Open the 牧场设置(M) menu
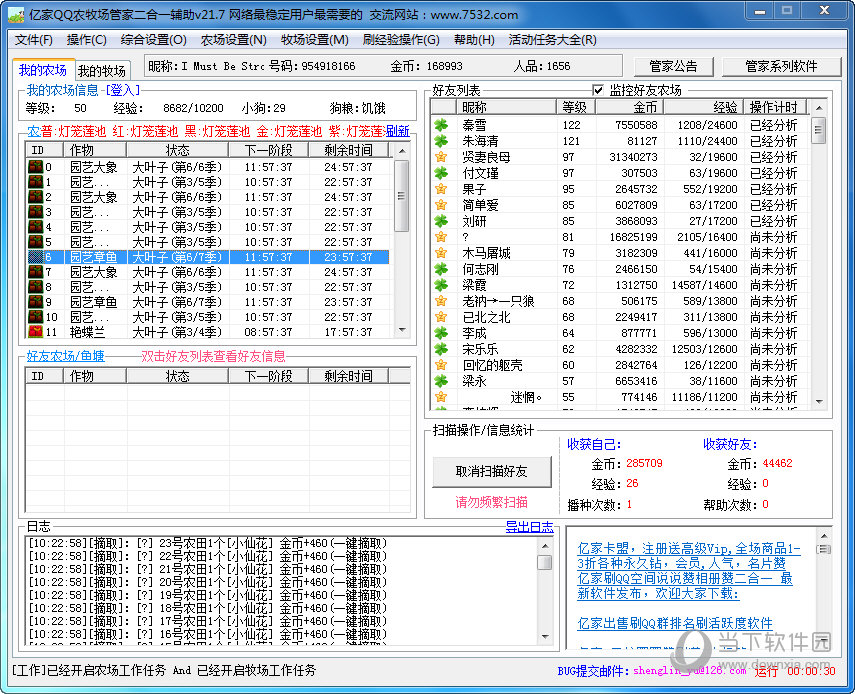Screen dimensions: 855x694 click(x=315, y=40)
